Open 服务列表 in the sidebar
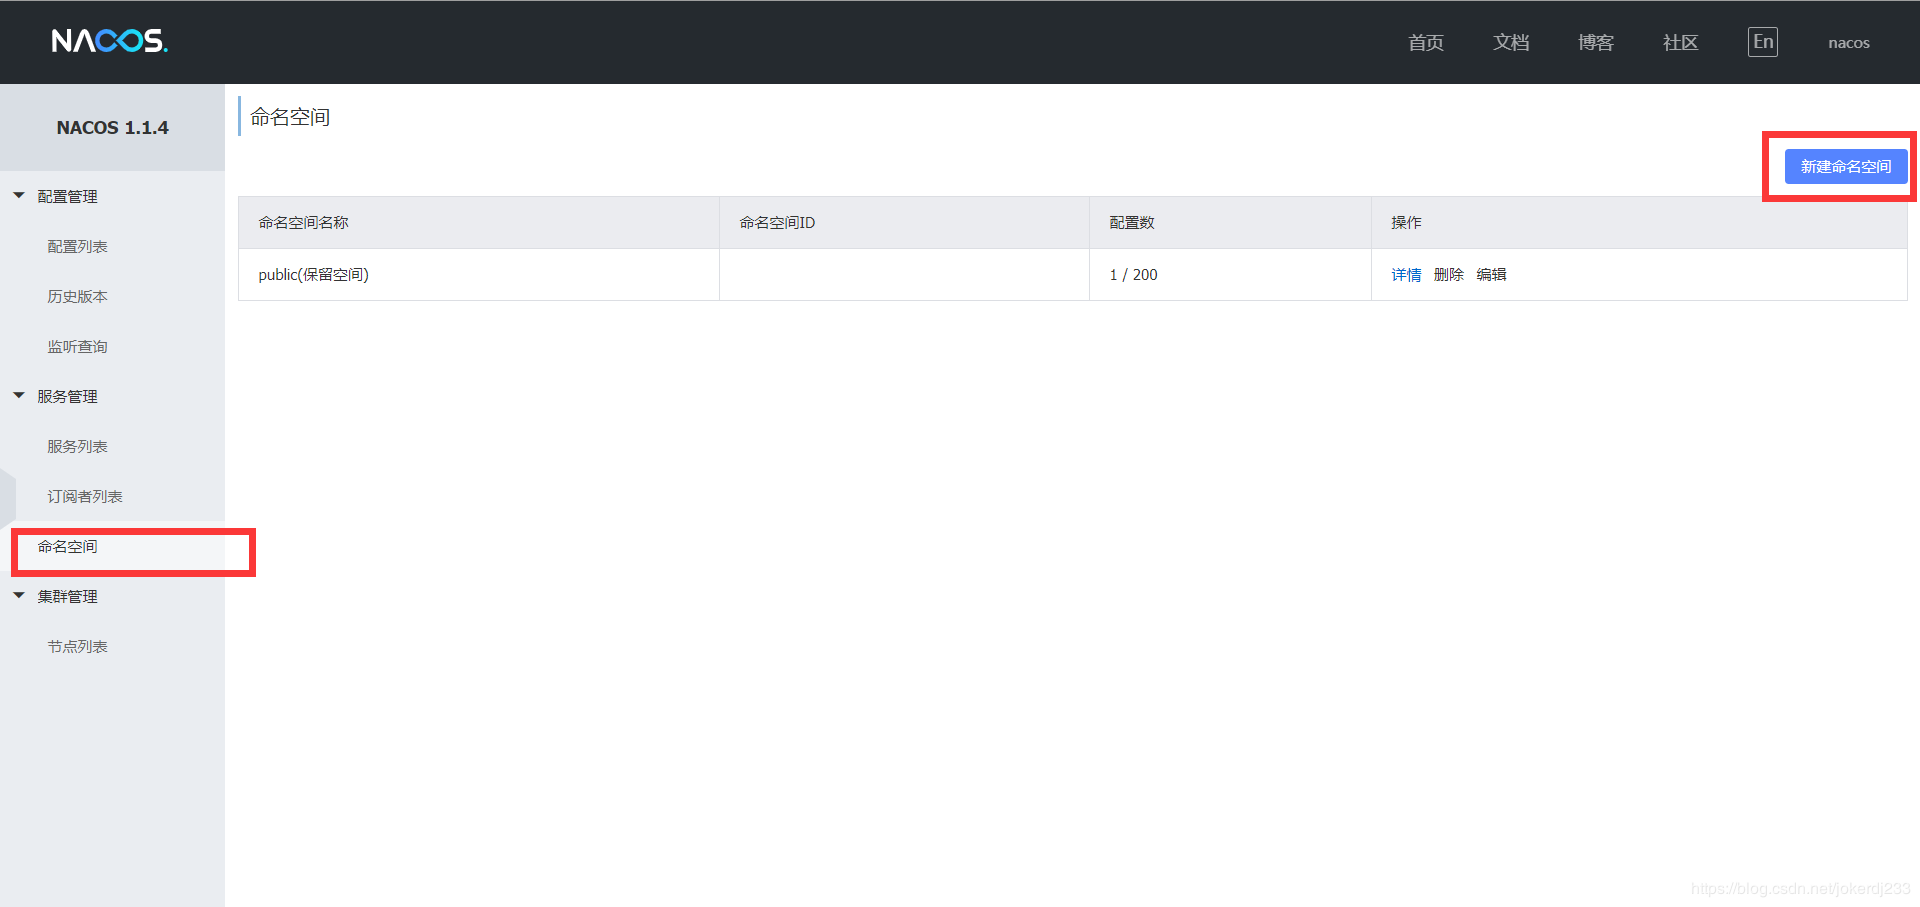Image resolution: width=1920 pixels, height=907 pixels. click(x=77, y=447)
